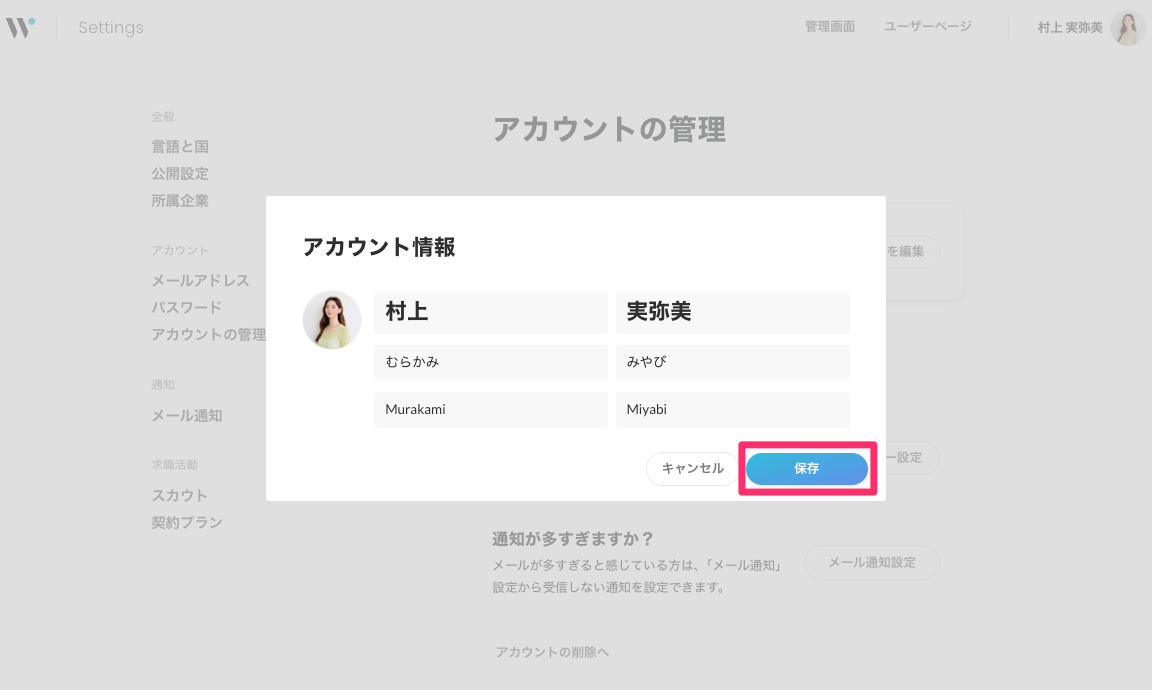Click the メール通知設定 button
Image resolution: width=1152 pixels, height=690 pixels.
pyautogui.click(x=872, y=562)
